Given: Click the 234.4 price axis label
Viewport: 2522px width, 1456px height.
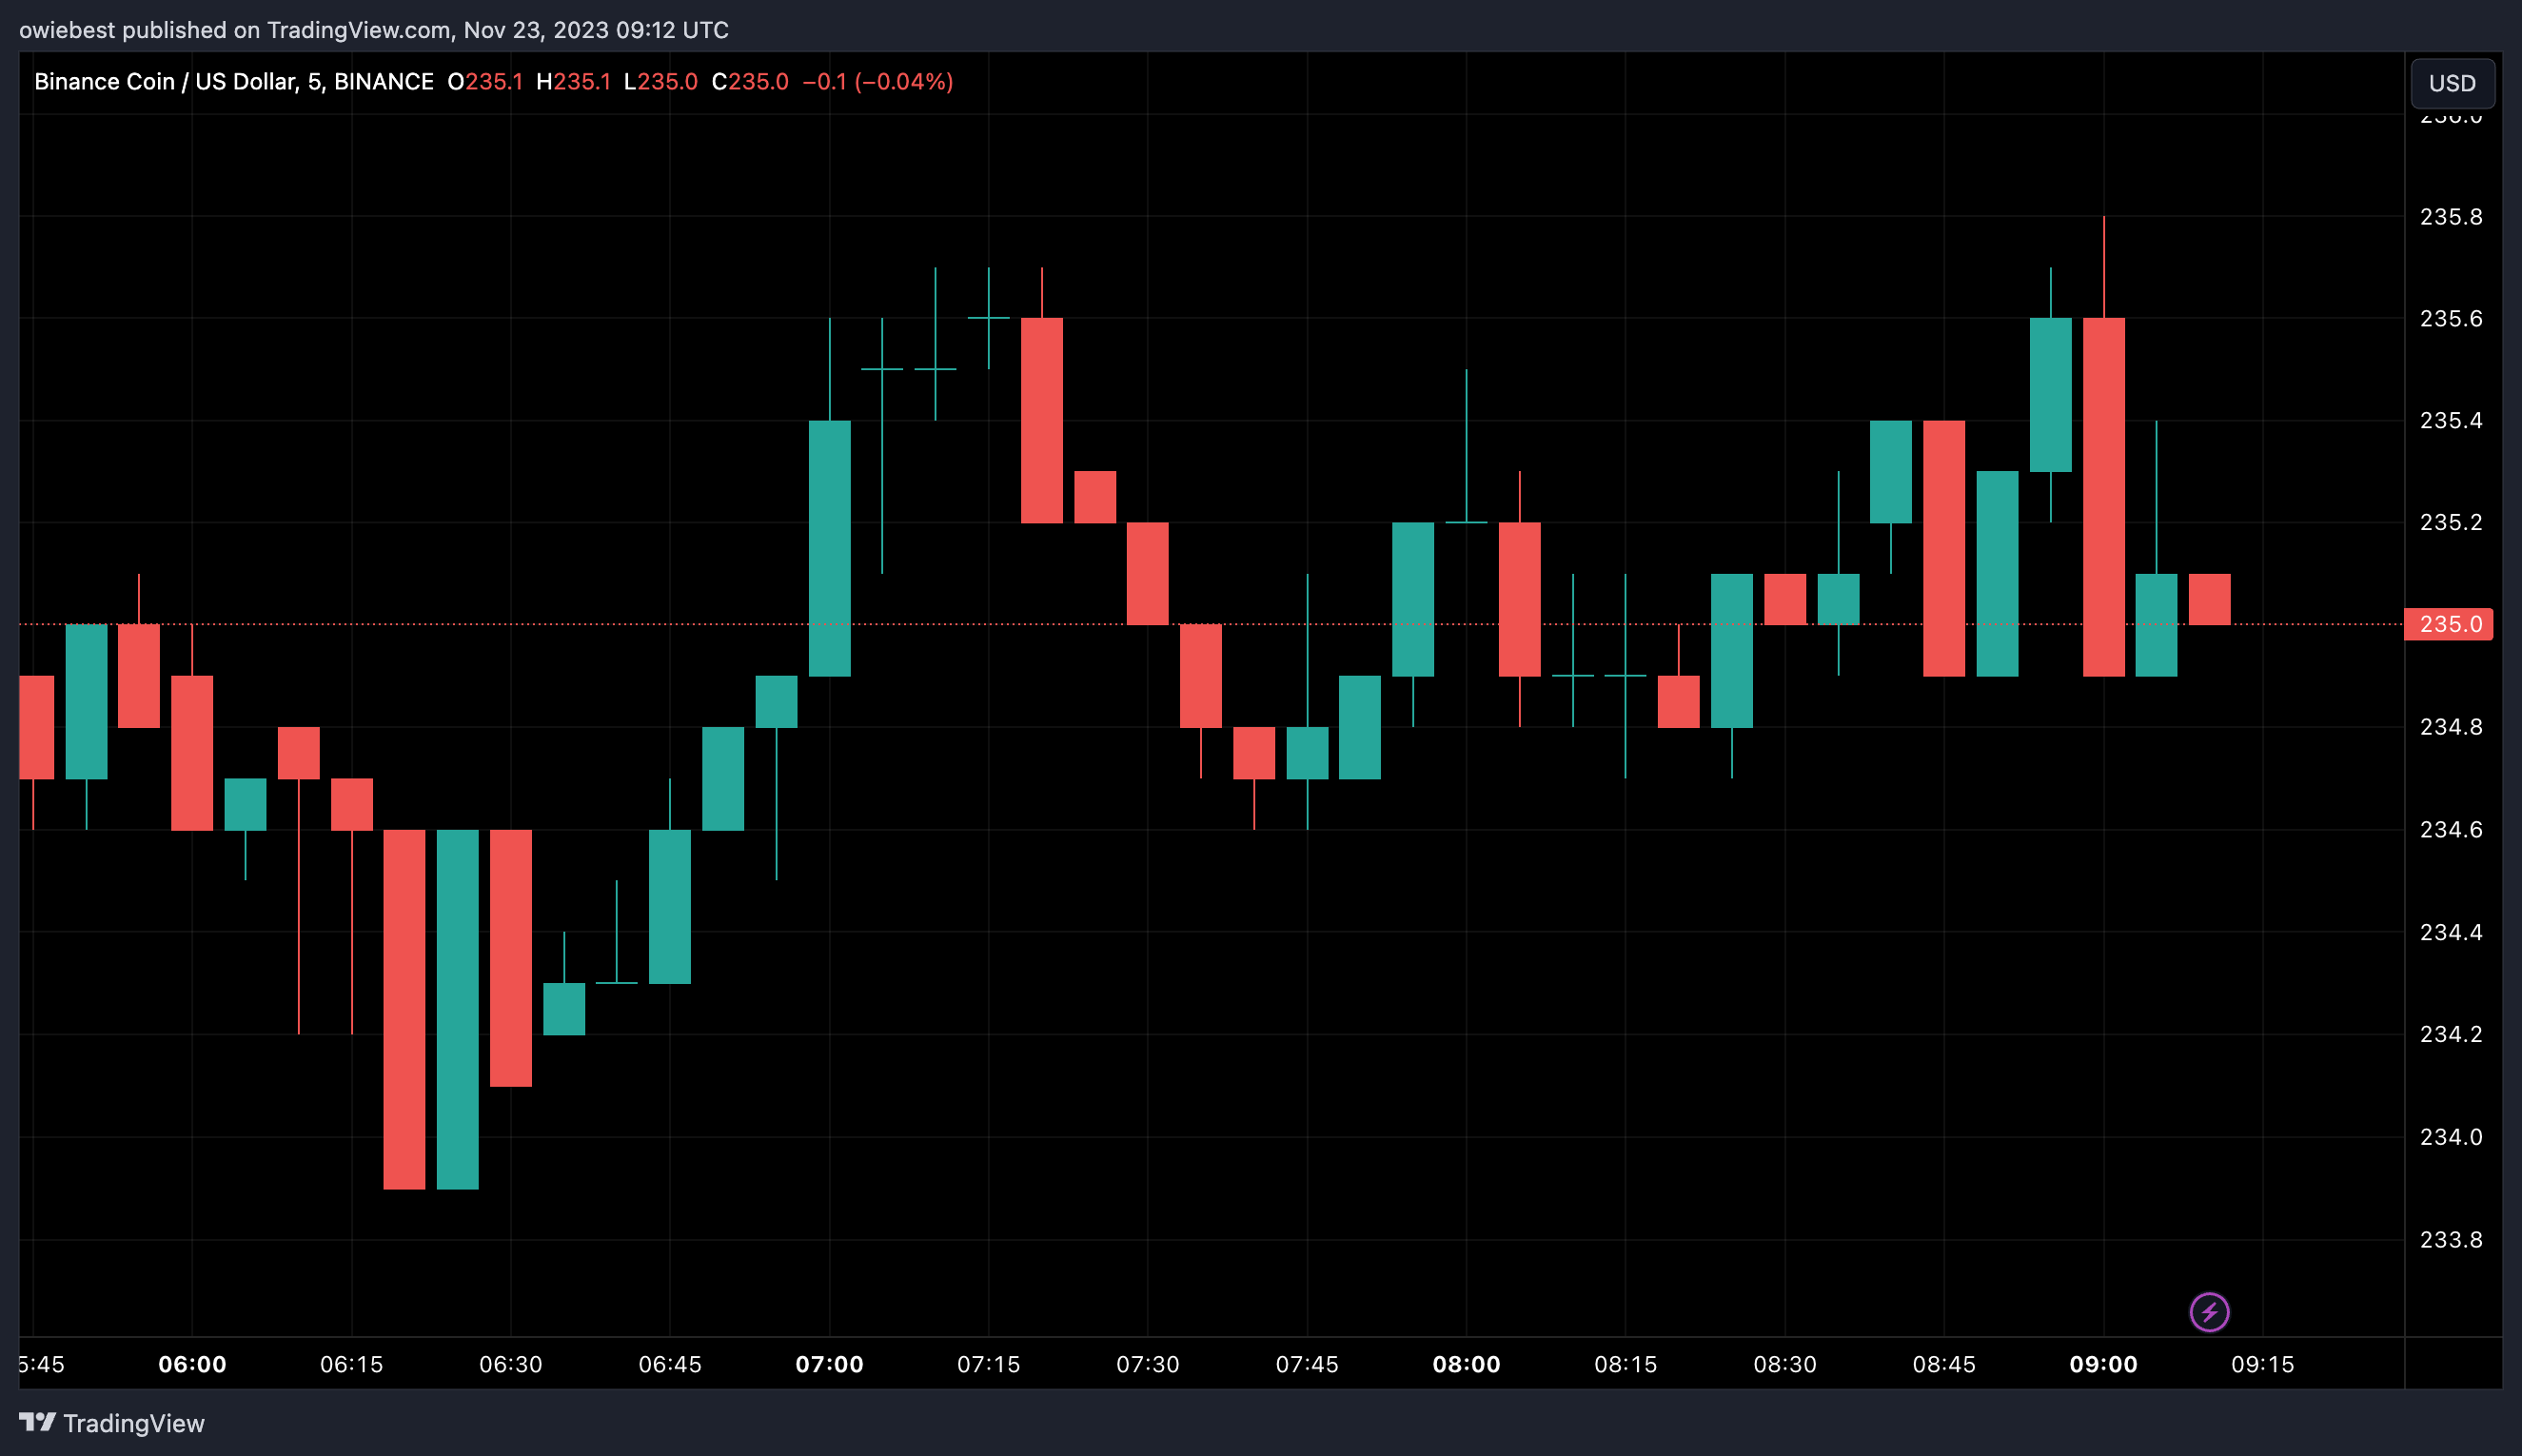Looking at the screenshot, I should pos(2450,932).
